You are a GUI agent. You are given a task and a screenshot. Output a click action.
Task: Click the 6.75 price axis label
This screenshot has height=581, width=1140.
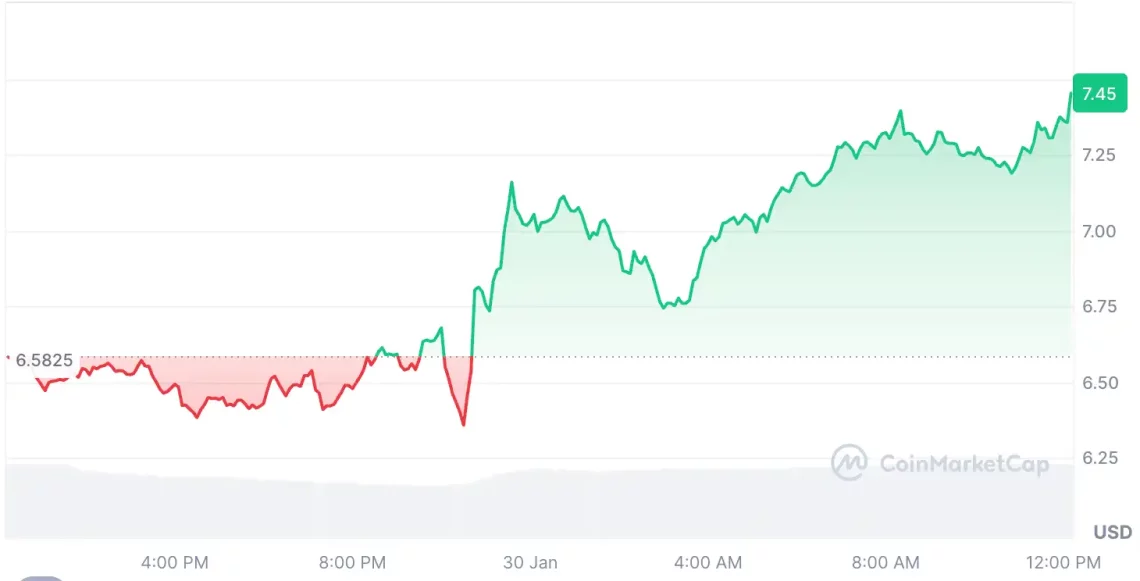(1098, 306)
